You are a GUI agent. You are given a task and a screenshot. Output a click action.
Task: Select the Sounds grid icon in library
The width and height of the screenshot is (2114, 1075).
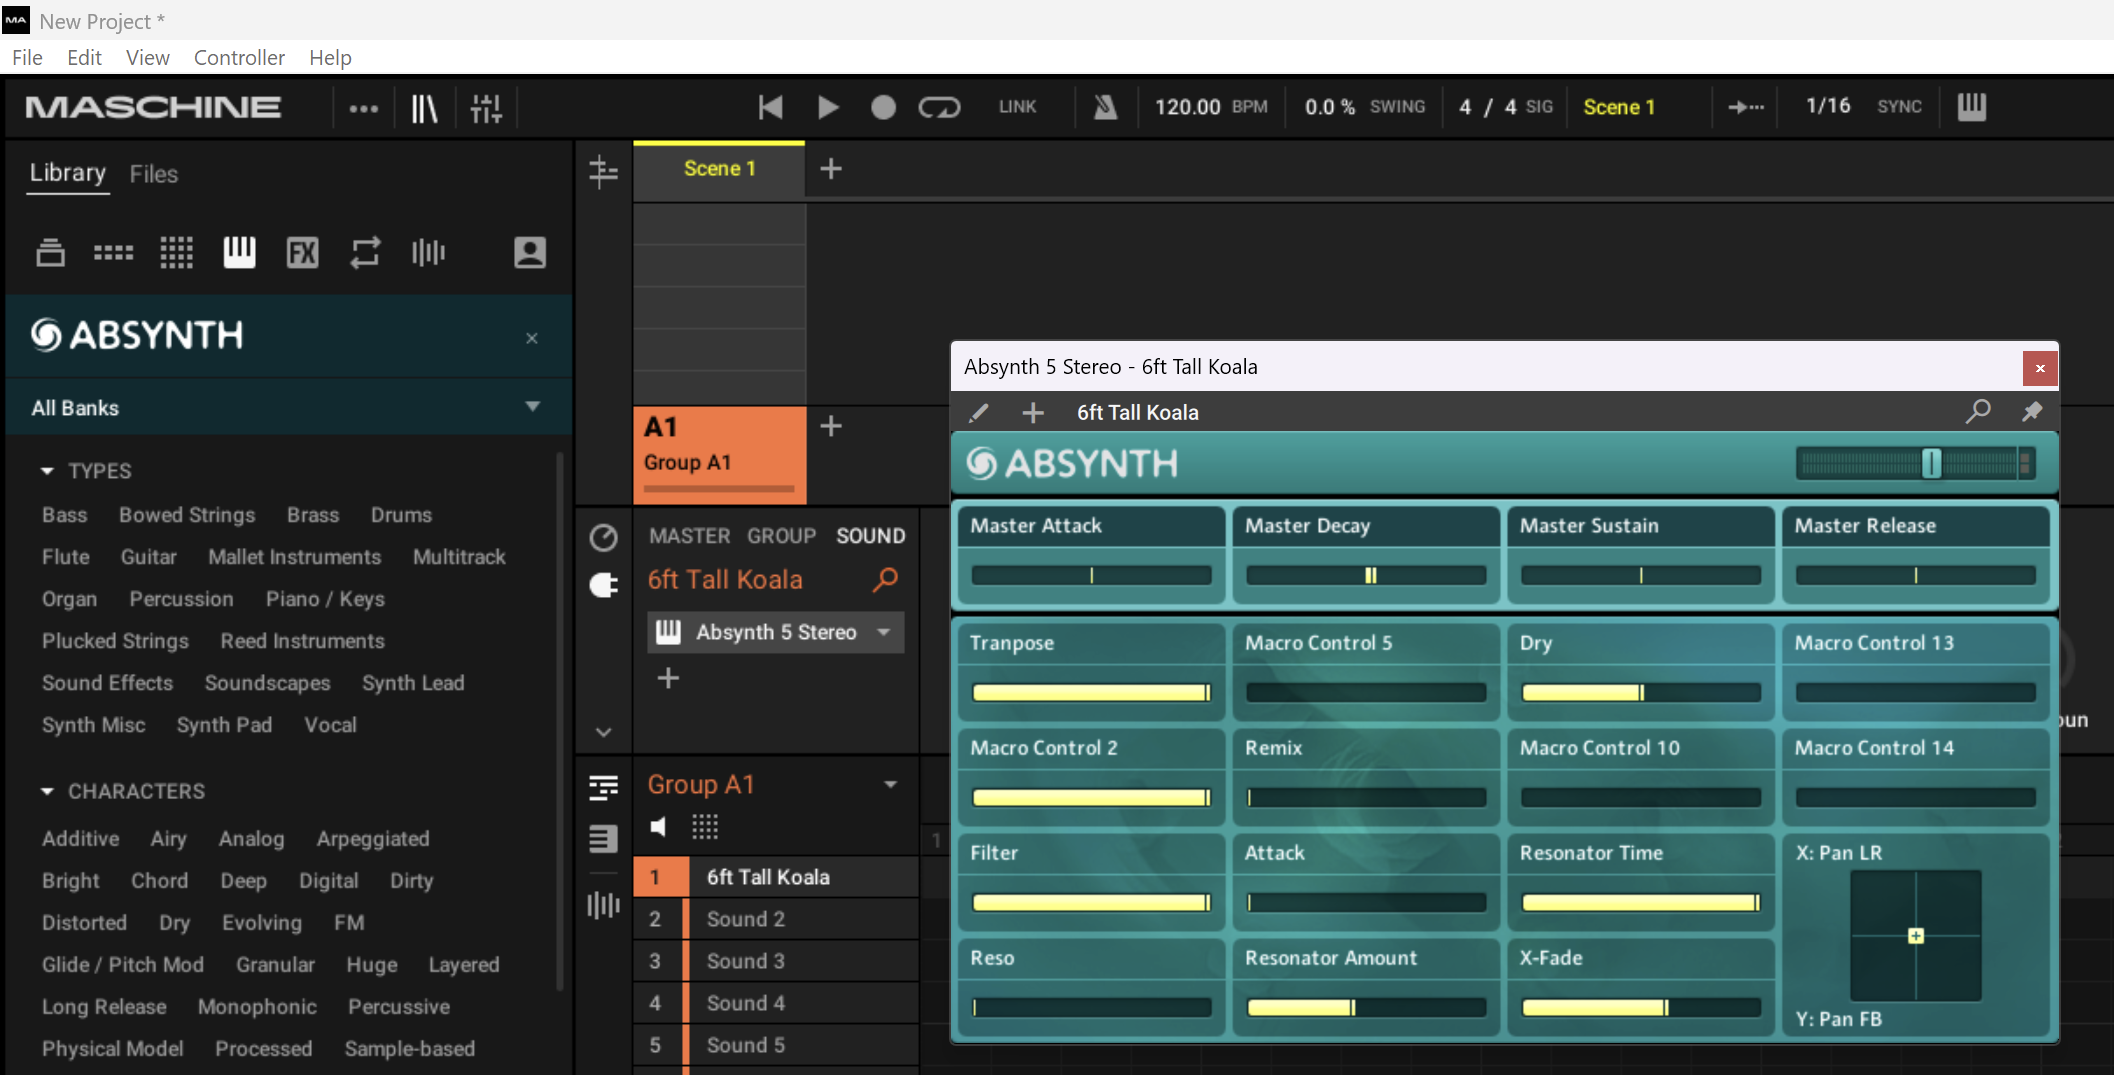[x=177, y=252]
